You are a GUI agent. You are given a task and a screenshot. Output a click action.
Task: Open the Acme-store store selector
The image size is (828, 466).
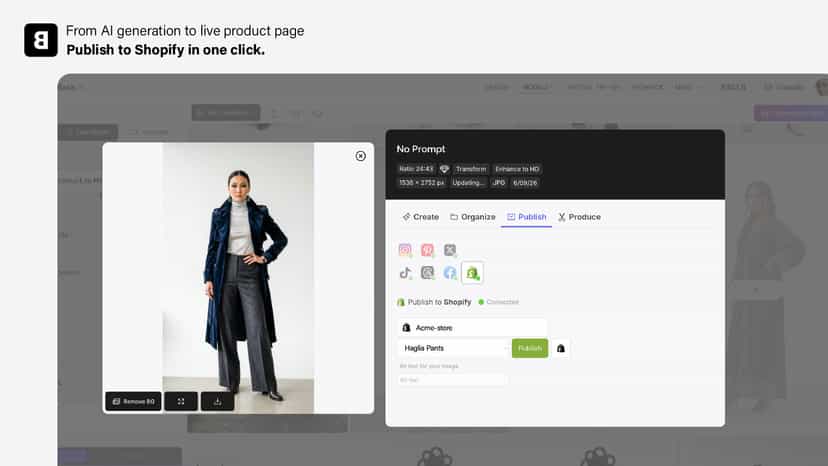tap(472, 328)
